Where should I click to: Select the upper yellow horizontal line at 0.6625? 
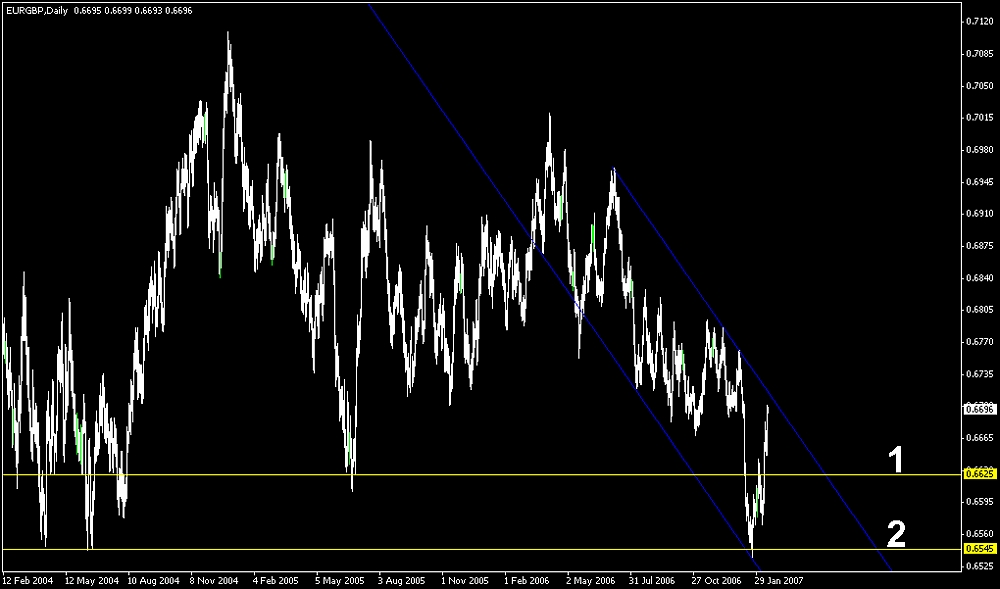coord(500,474)
